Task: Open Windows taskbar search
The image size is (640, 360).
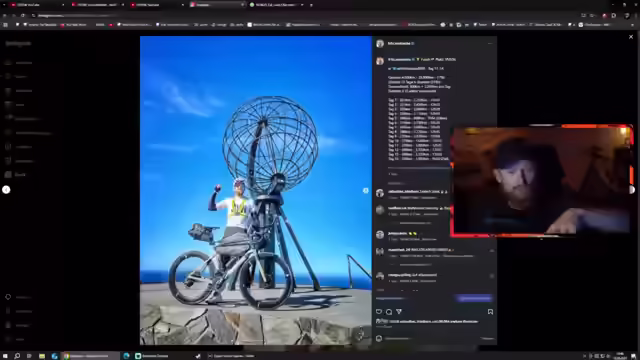Action: coord(17,356)
